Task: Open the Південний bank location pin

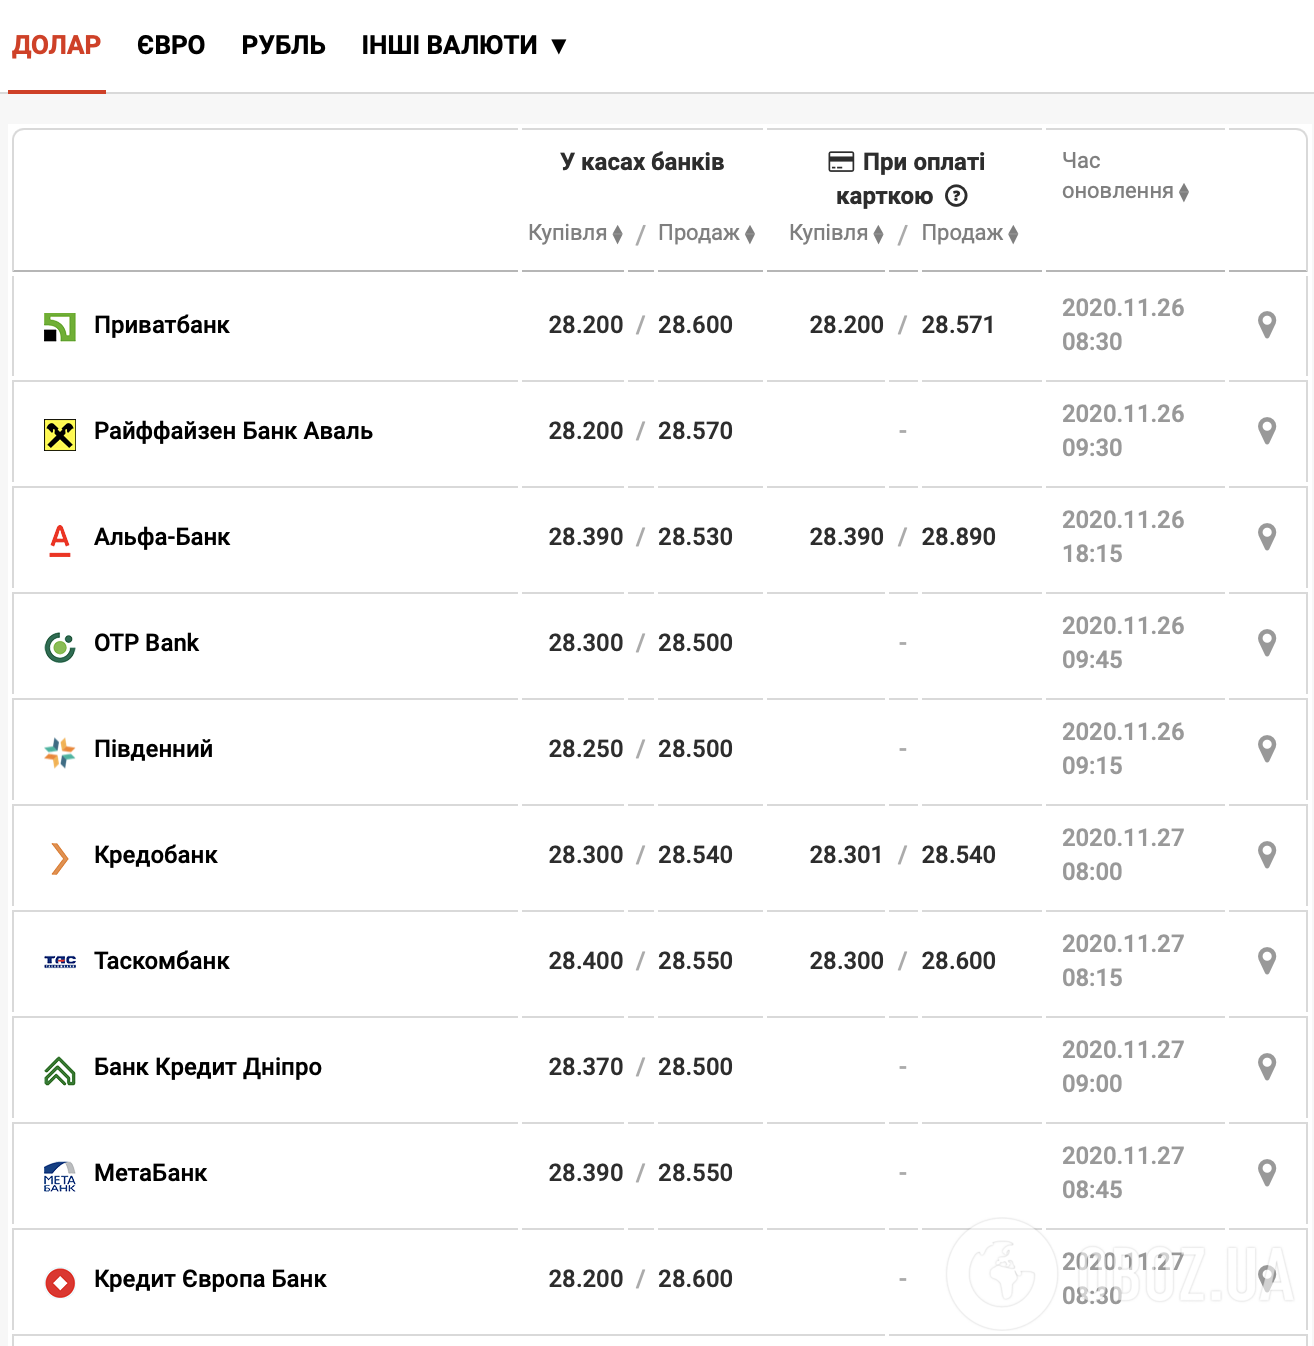Action: coord(1266,749)
